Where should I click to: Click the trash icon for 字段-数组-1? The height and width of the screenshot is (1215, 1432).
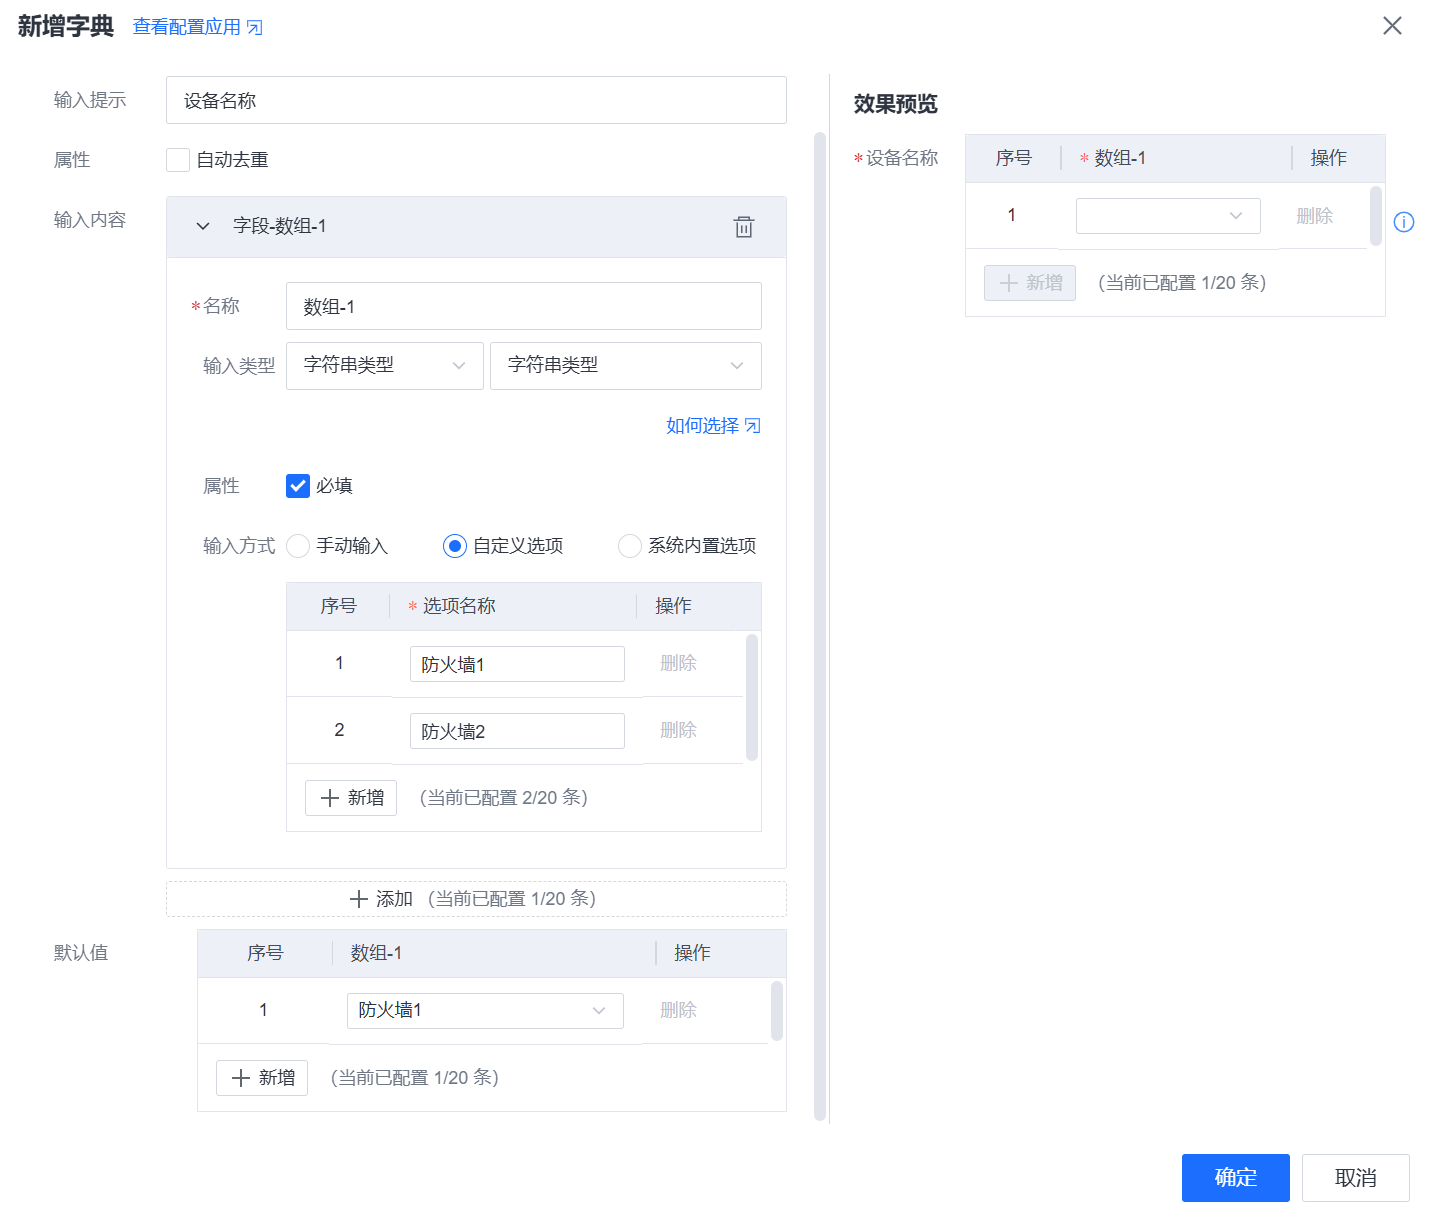click(743, 227)
